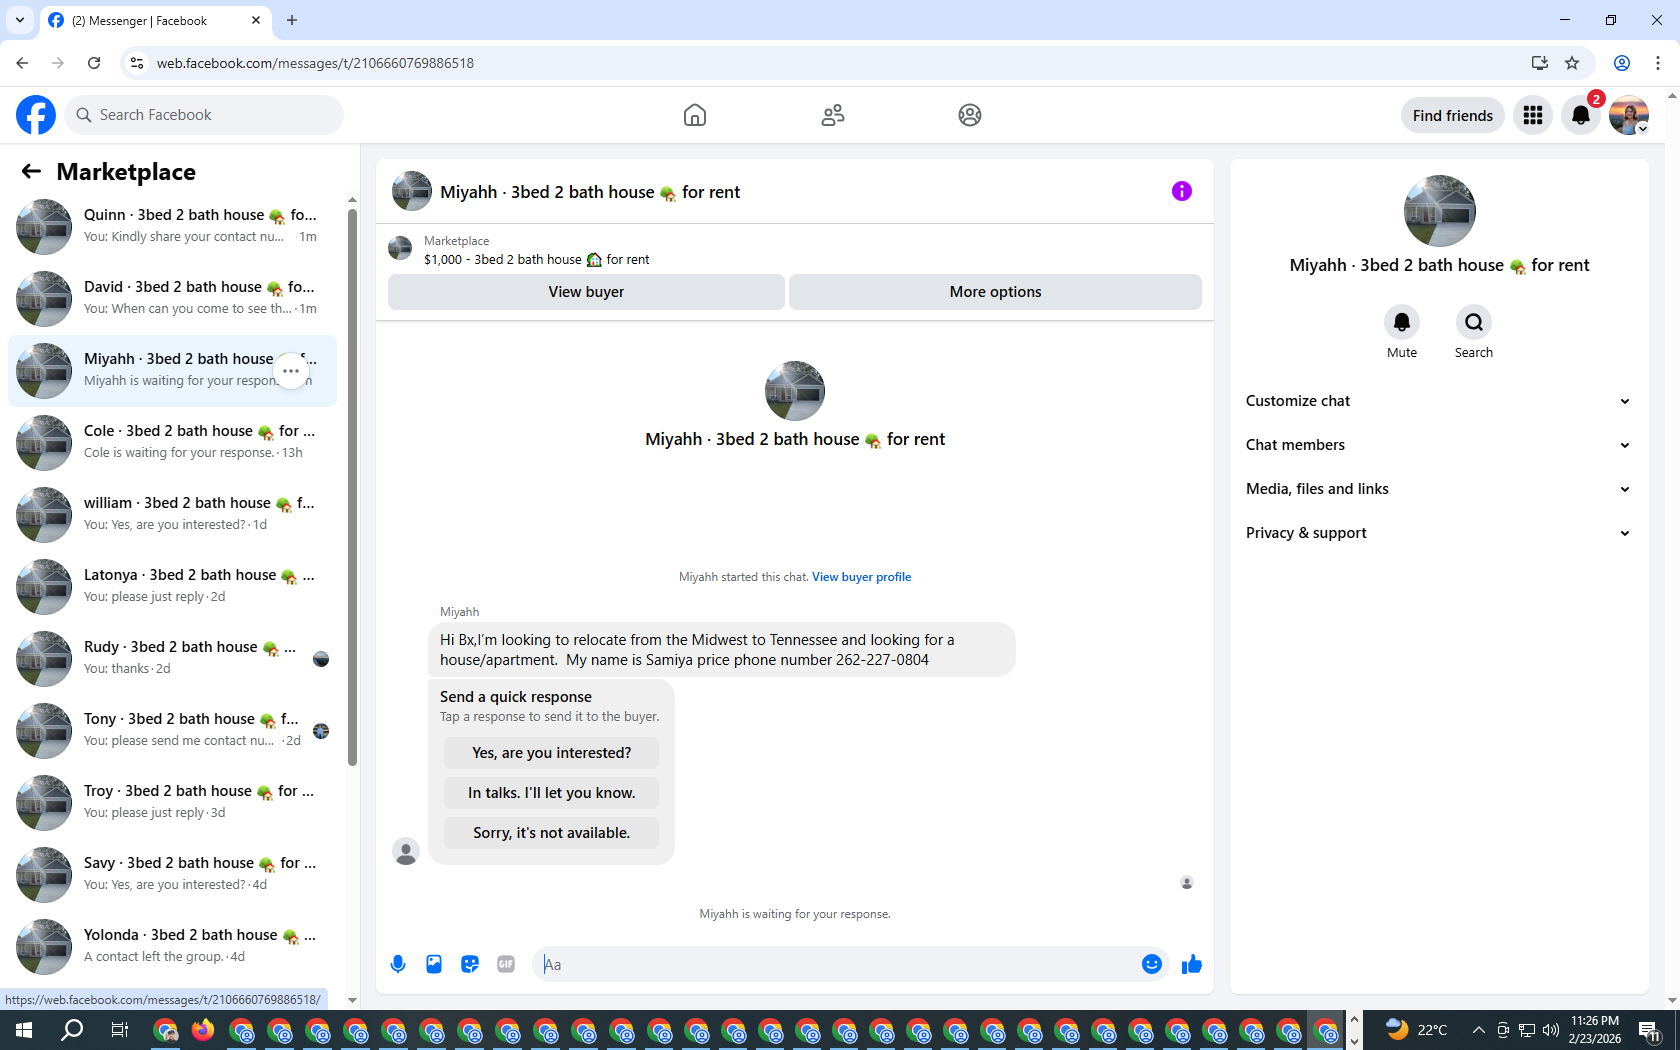This screenshot has height=1050, width=1680.
Task: Expand Customize chat section
Action: (1439, 401)
